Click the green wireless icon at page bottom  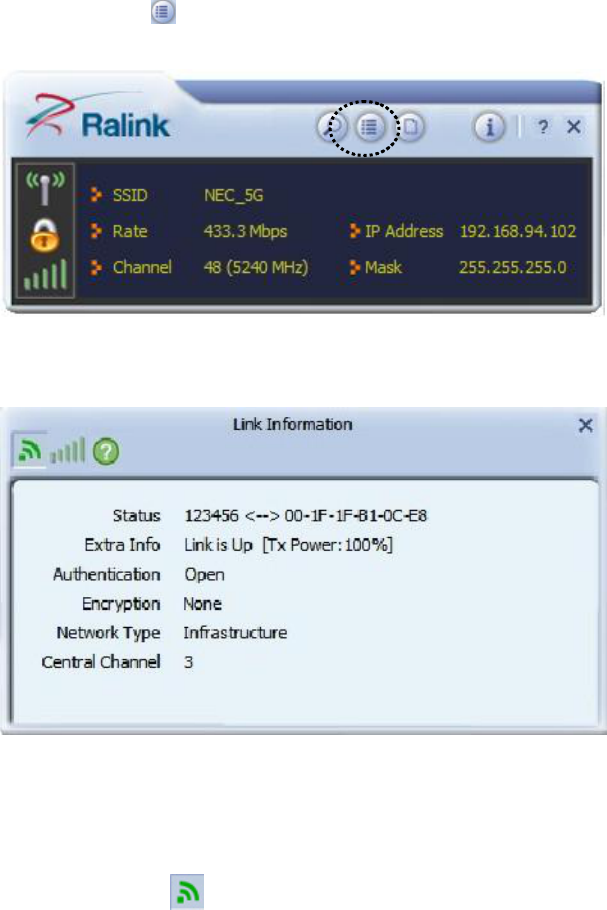pyautogui.click(x=187, y=891)
